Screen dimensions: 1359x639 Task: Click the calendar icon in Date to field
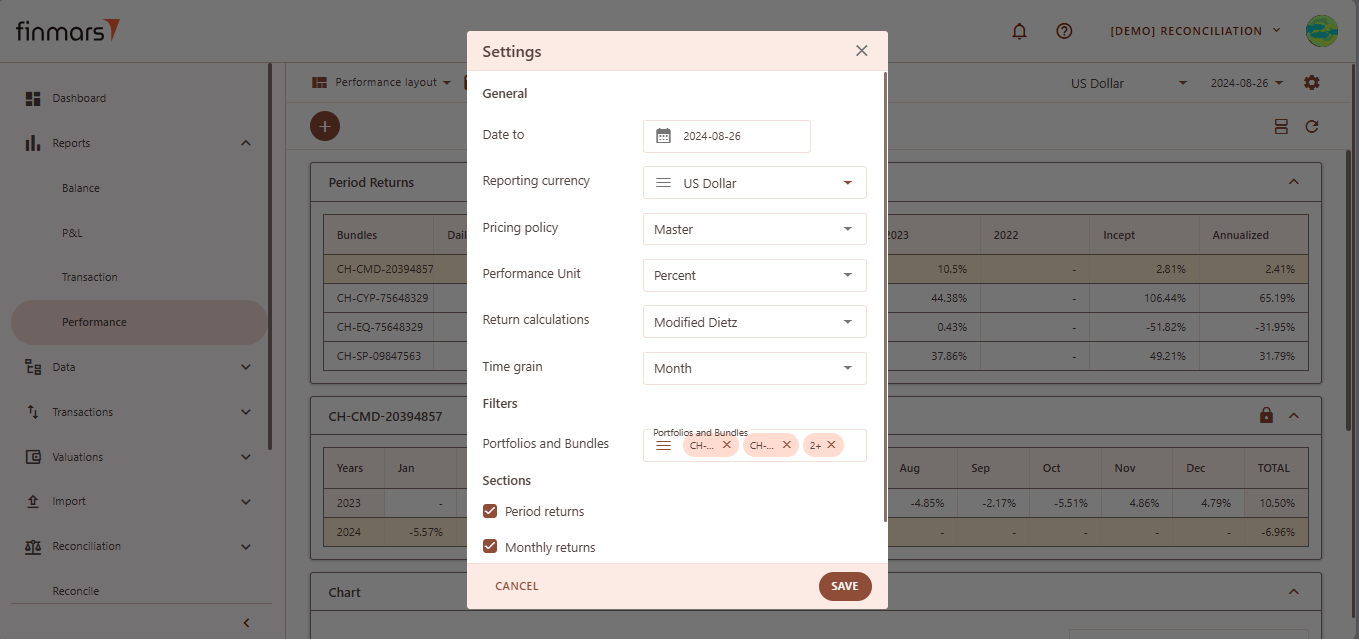point(663,136)
